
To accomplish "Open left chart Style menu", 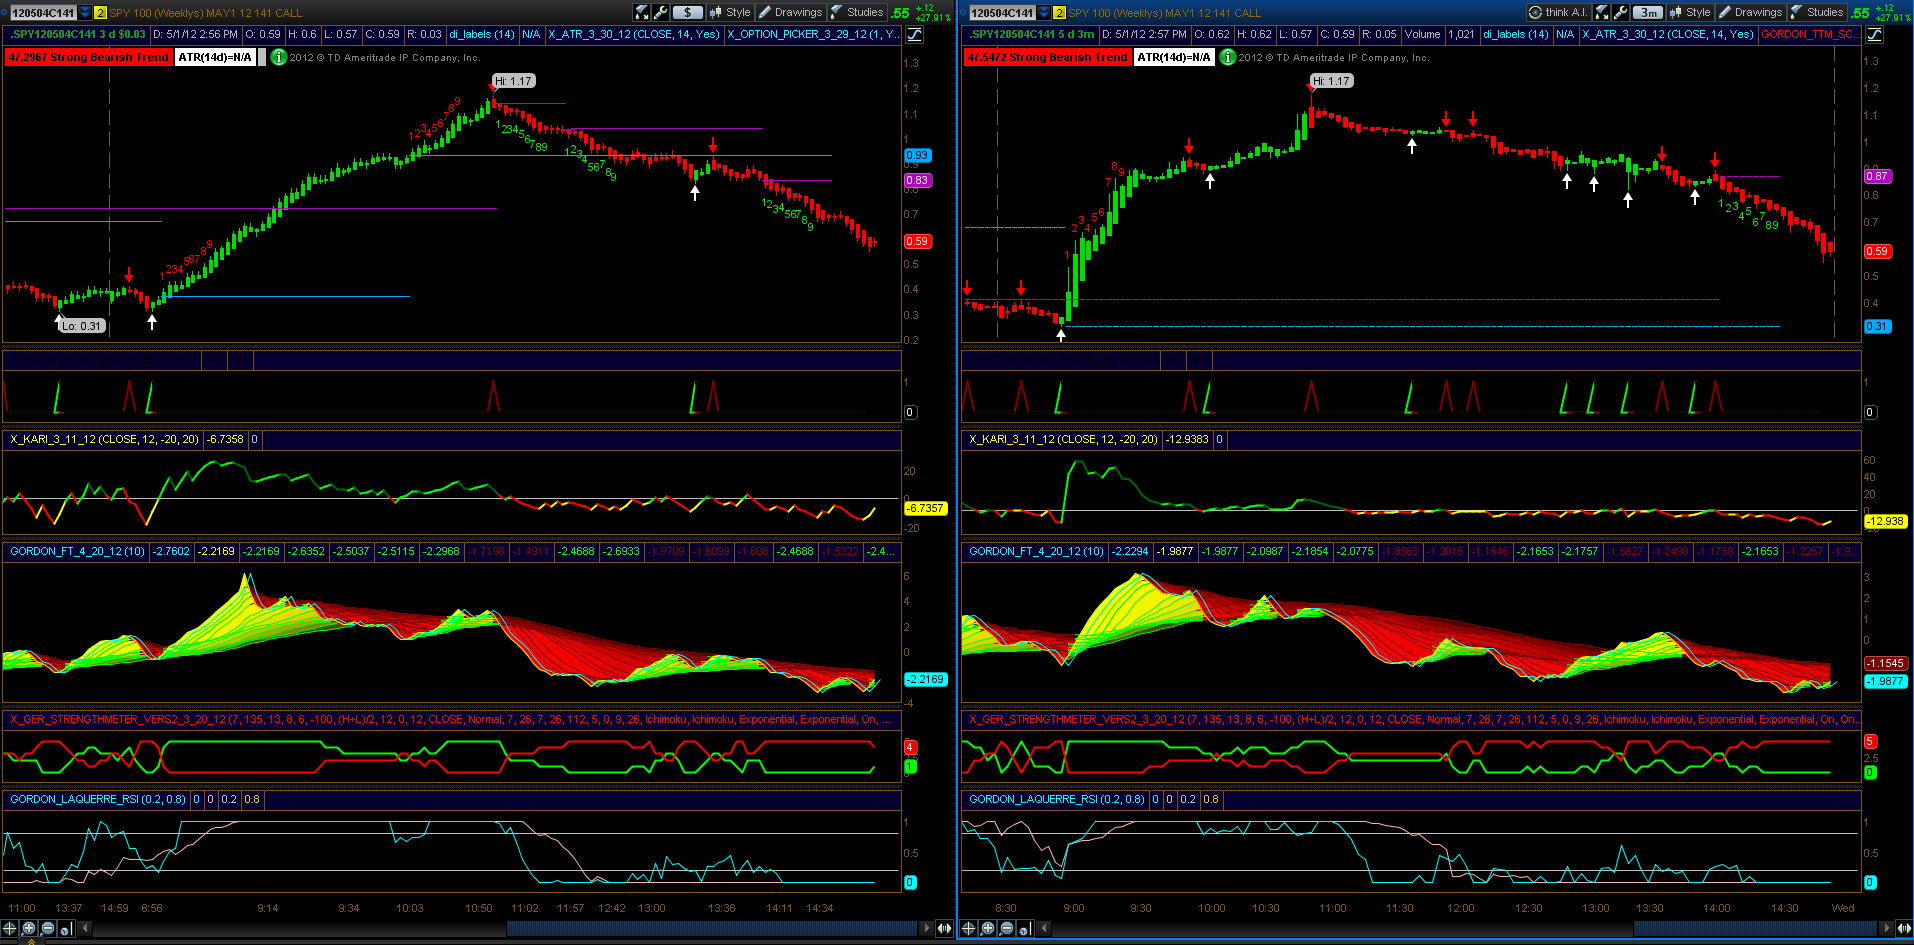I will 730,13.
